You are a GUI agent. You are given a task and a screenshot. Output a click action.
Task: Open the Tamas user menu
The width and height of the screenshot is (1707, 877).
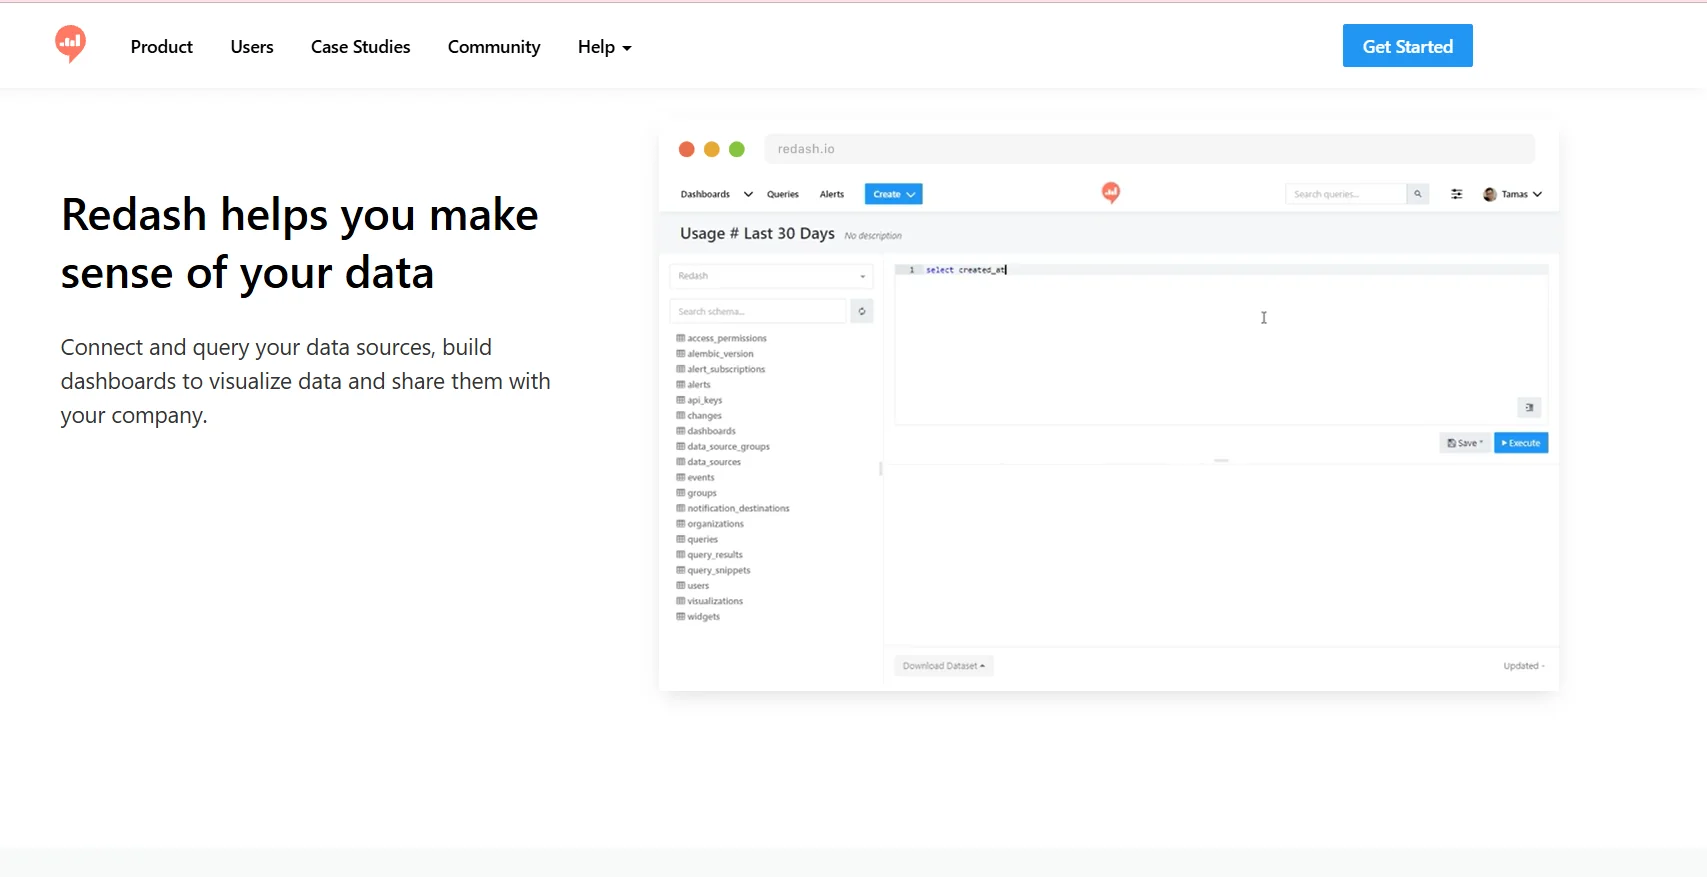coord(1512,194)
